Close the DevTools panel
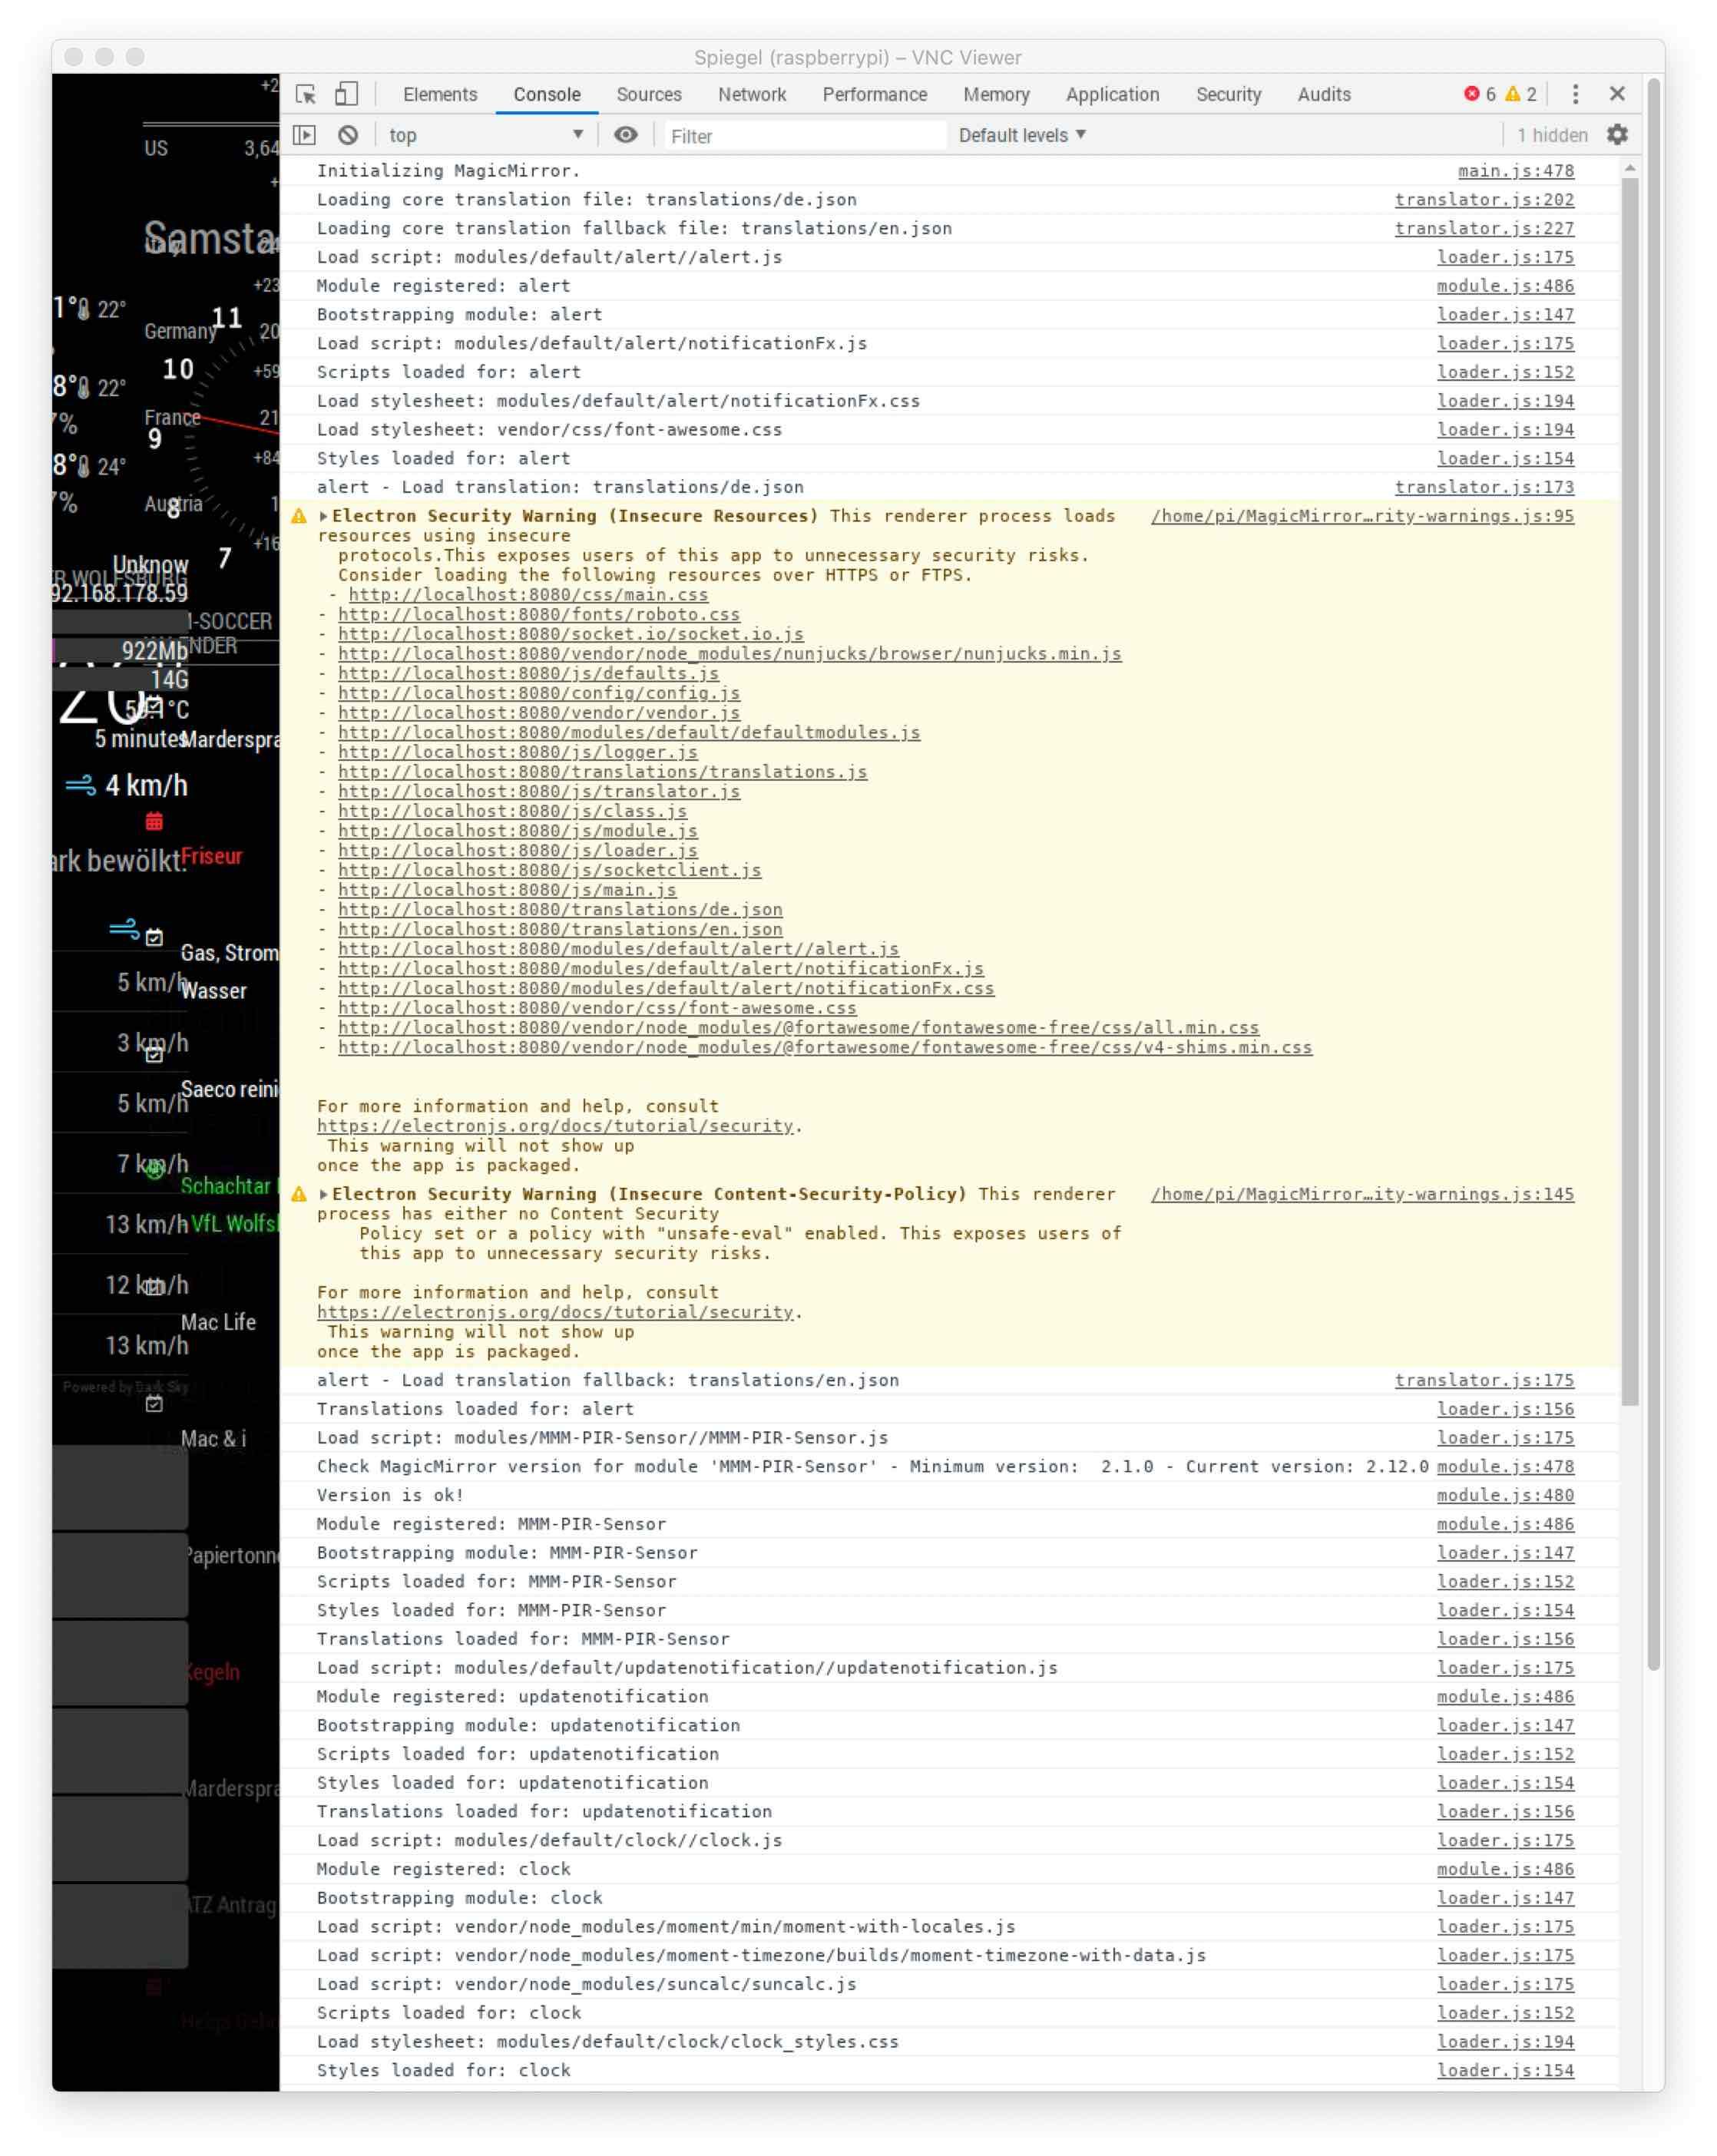 point(1616,94)
